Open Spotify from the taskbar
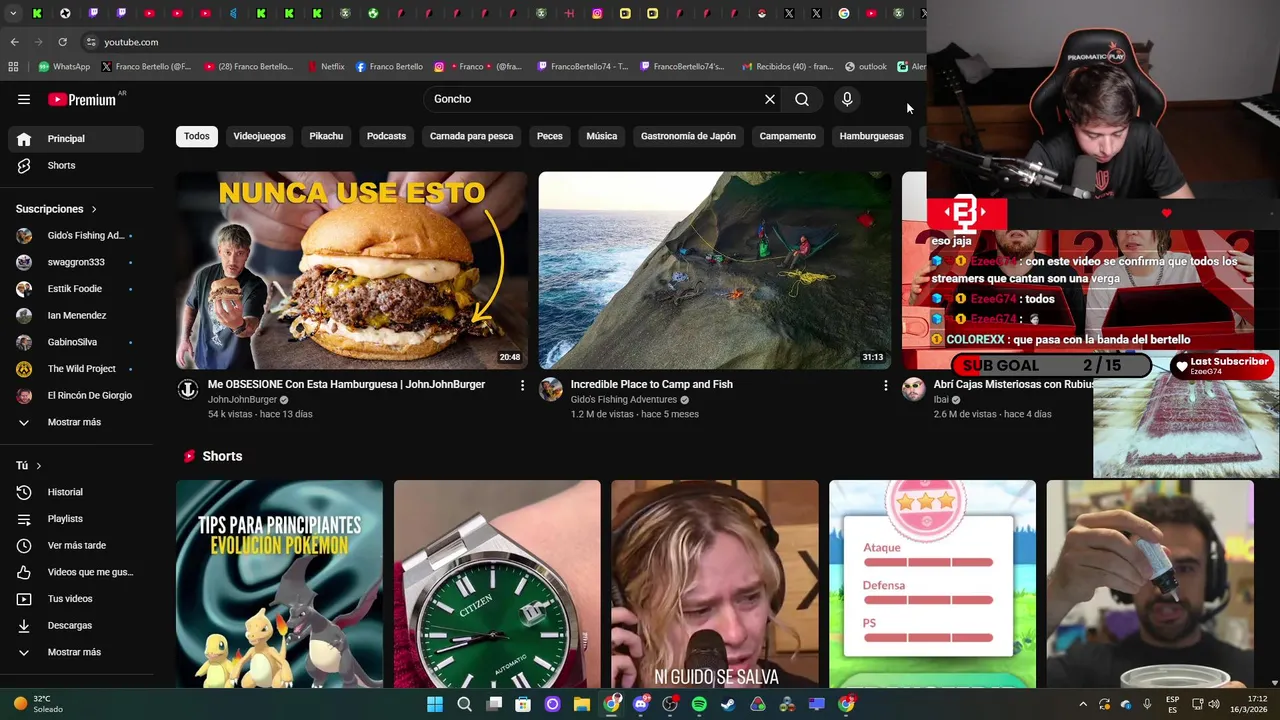The height and width of the screenshot is (720, 1280). 699,704
